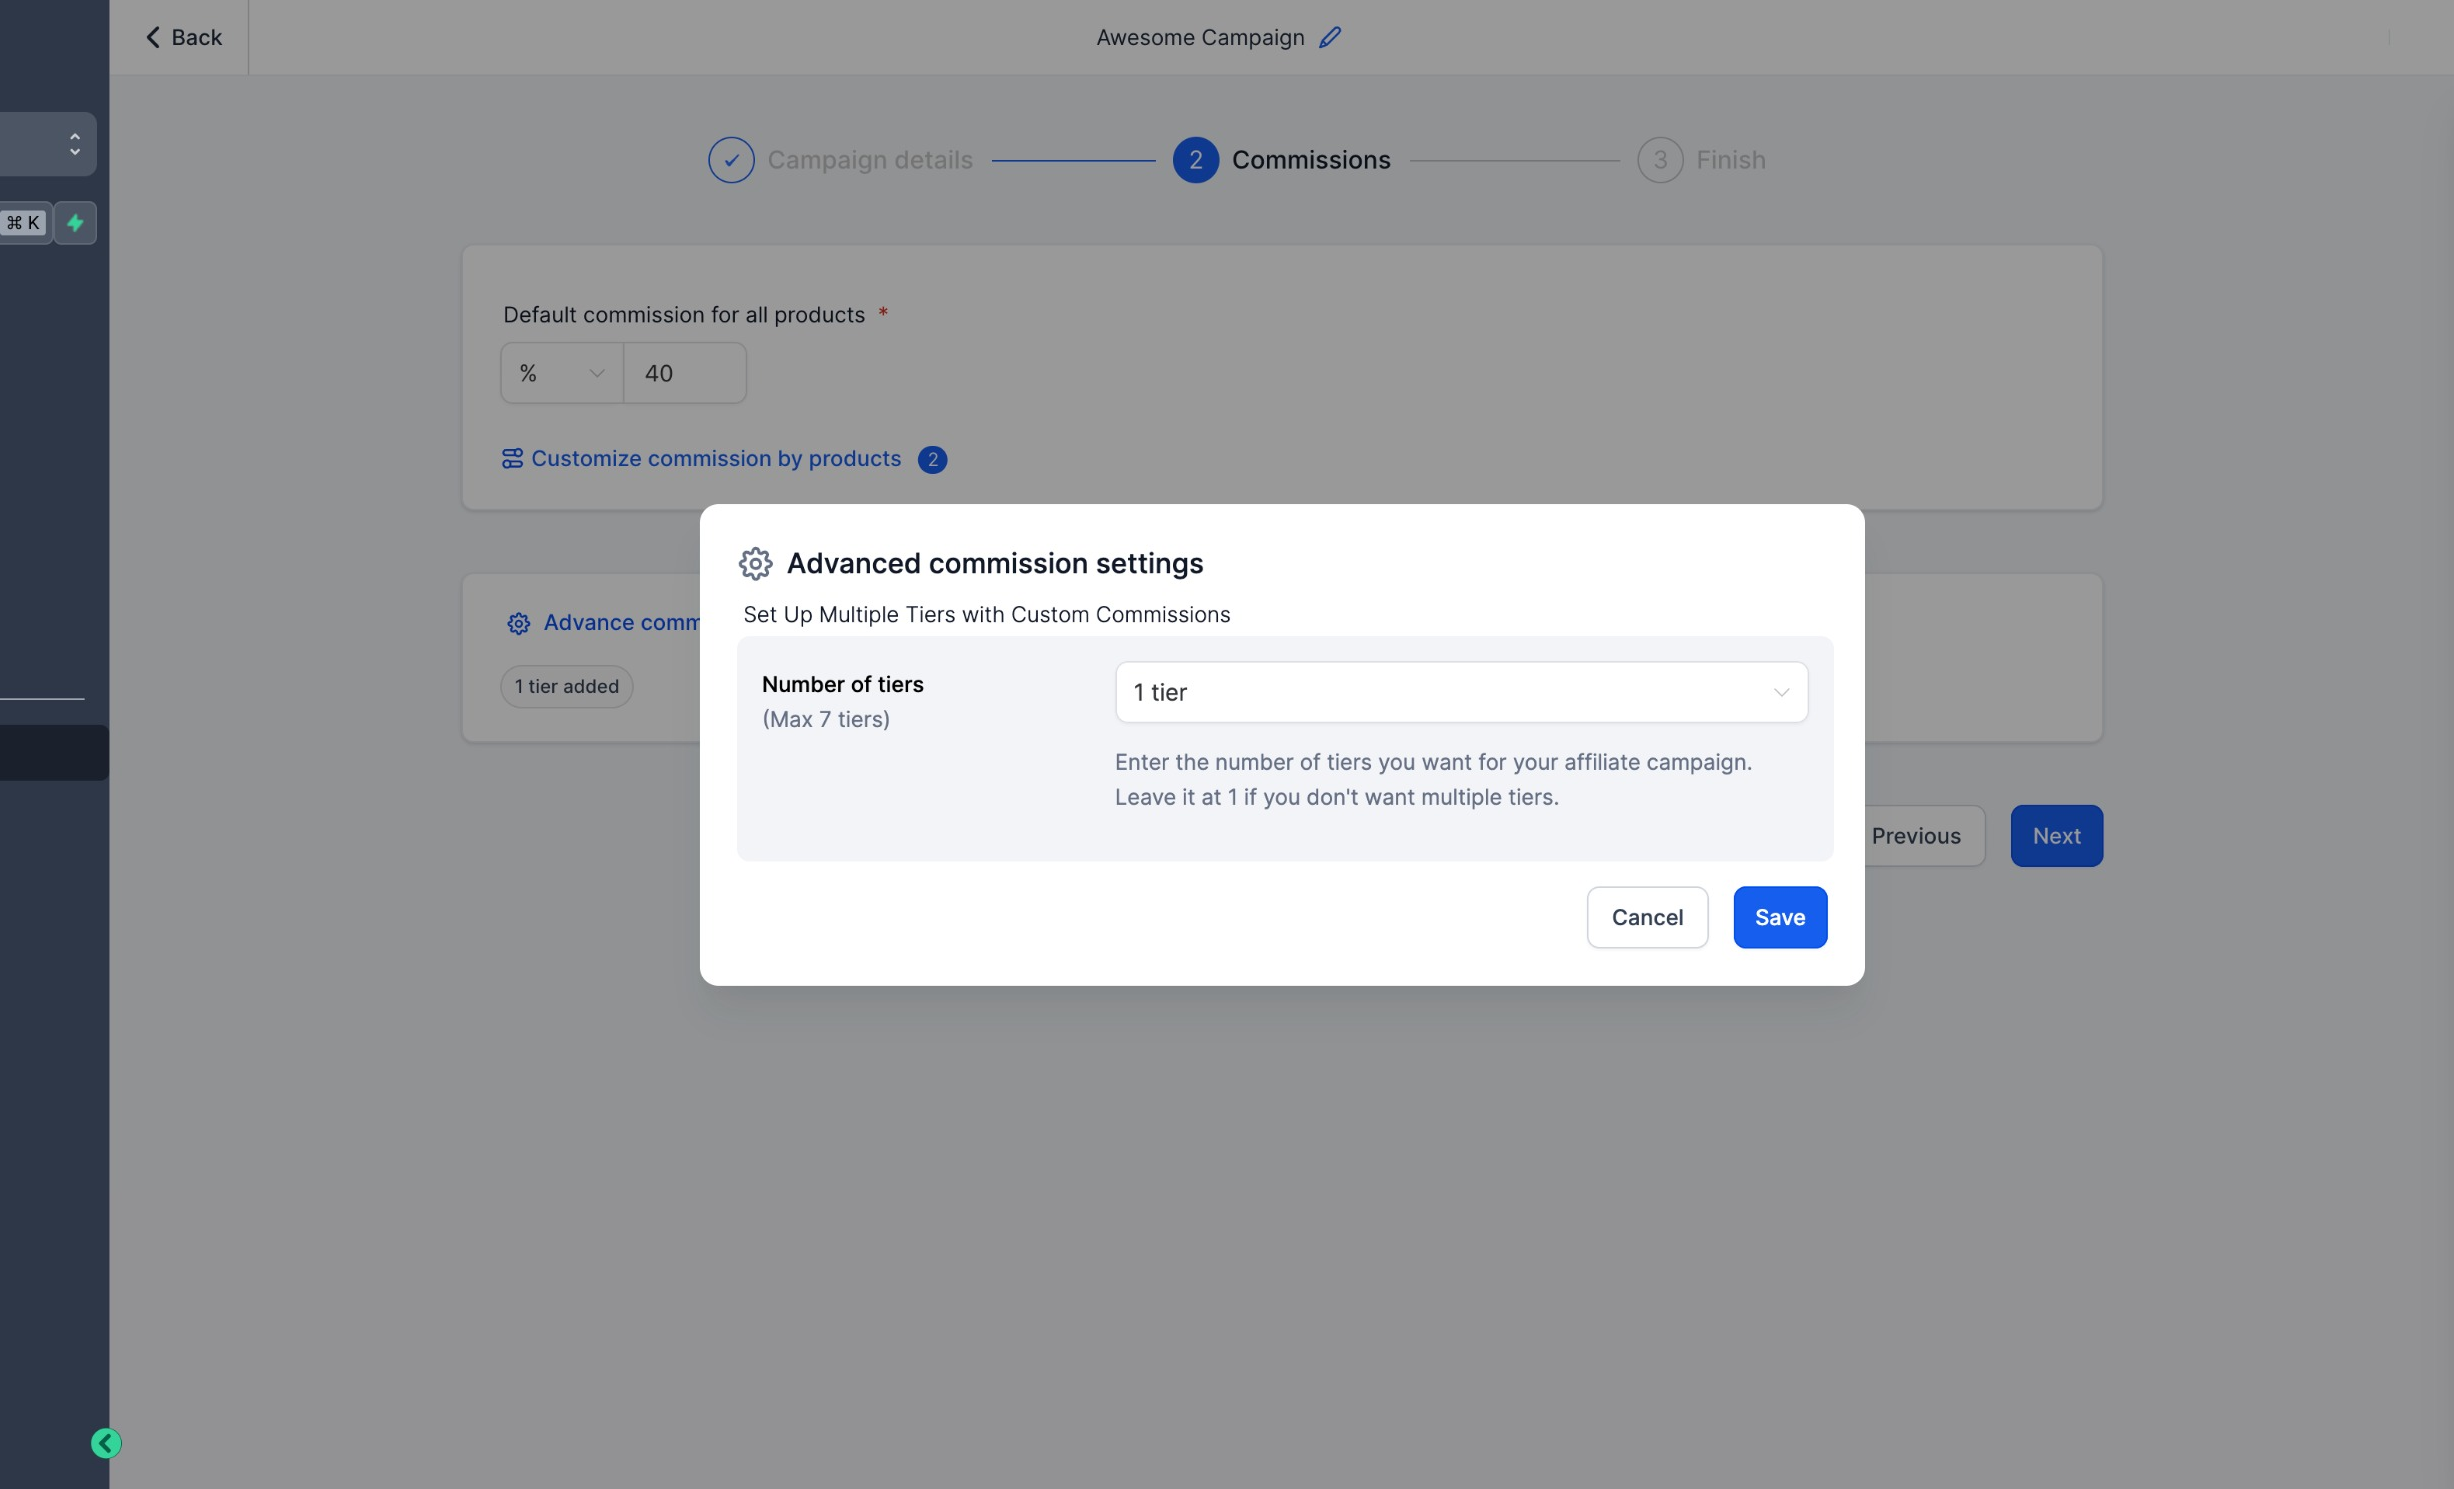Click the '(Max 7 tiers)' hint text
The width and height of the screenshot is (2454, 1489).
tap(826, 719)
